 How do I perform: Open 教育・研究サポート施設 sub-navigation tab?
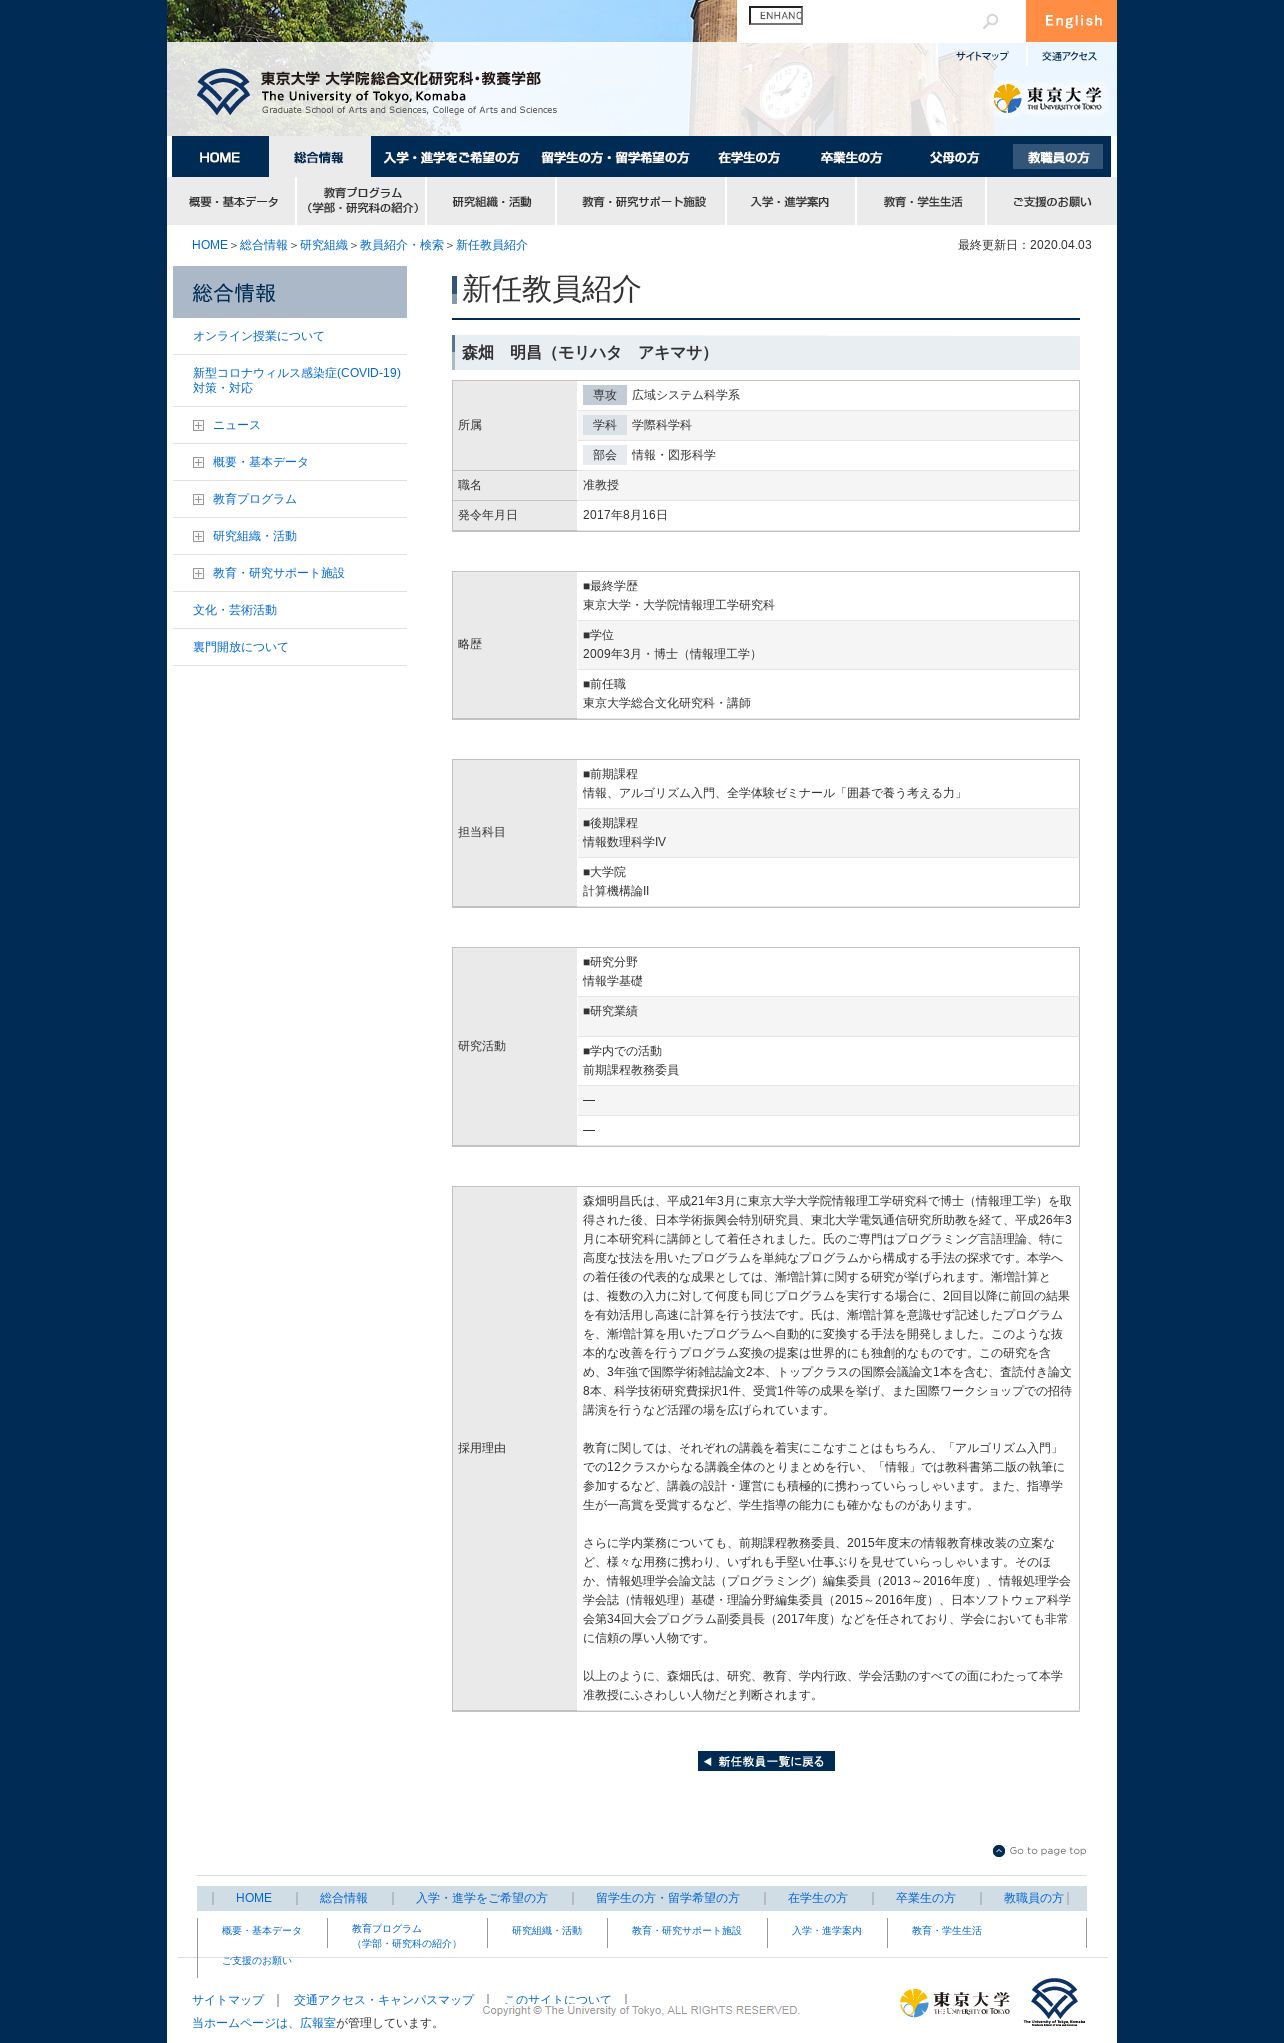pos(643,201)
